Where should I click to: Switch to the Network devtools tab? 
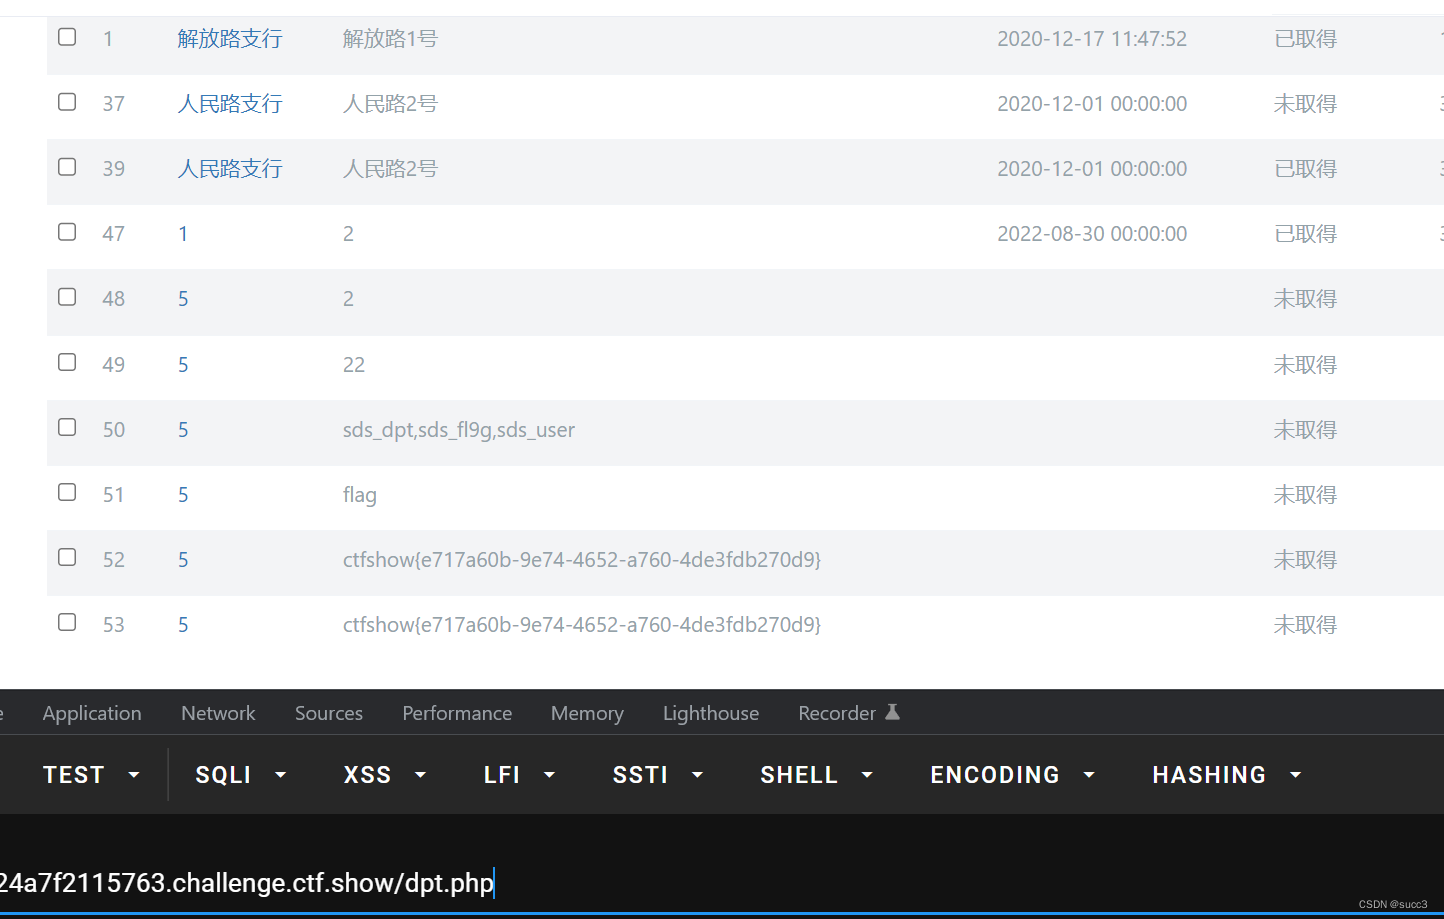tap(218, 713)
